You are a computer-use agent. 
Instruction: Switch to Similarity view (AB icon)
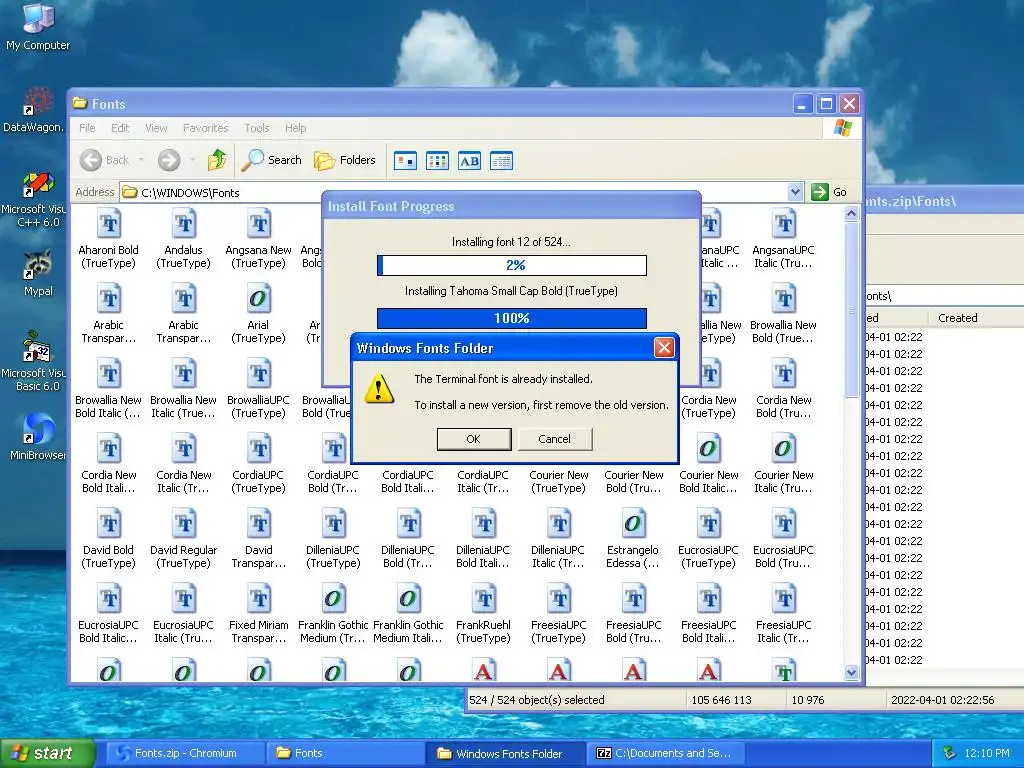pos(469,161)
